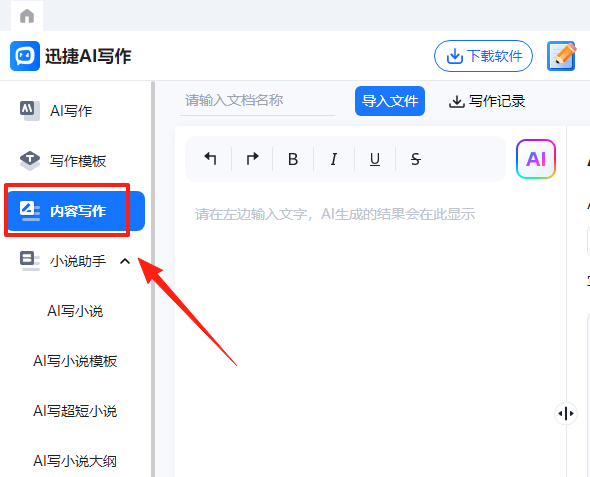Click the 小说助手 sidebar icon

[30, 261]
